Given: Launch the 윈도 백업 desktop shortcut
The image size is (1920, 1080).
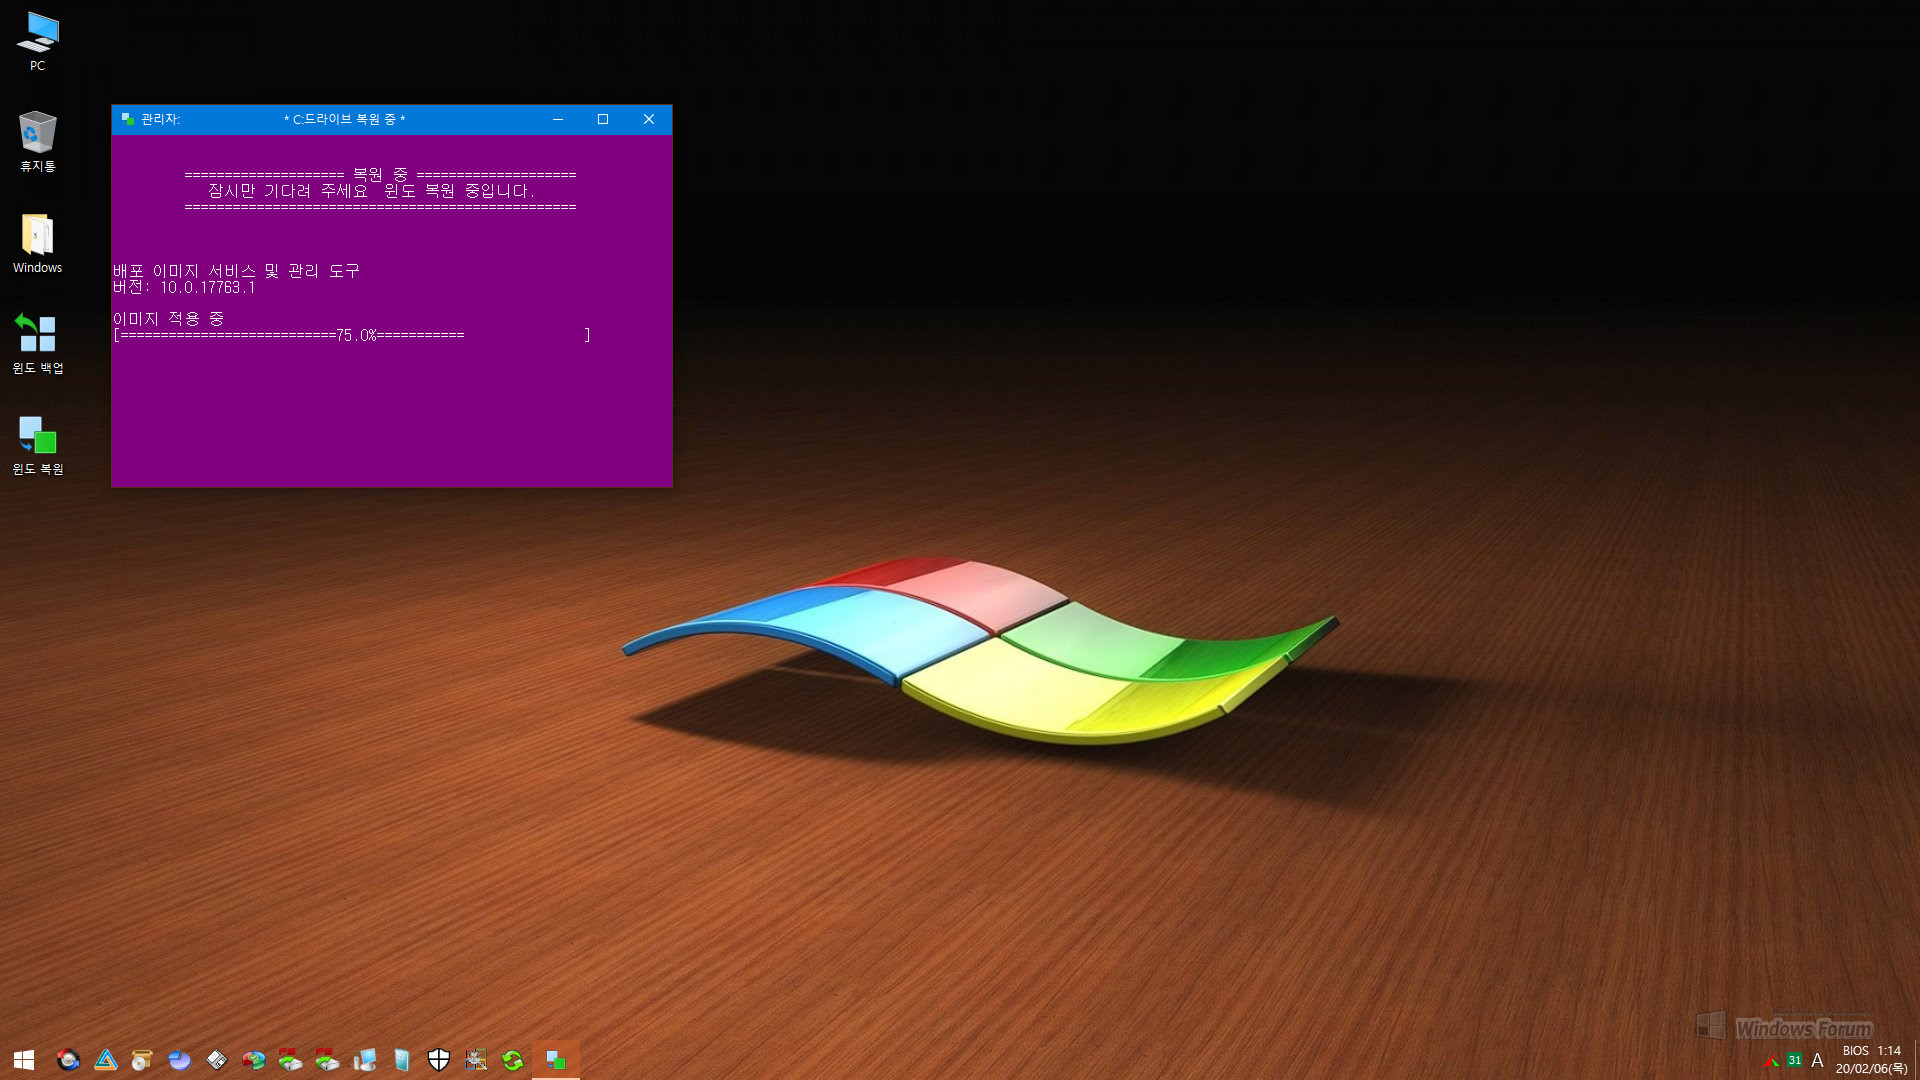Looking at the screenshot, I should [37, 343].
